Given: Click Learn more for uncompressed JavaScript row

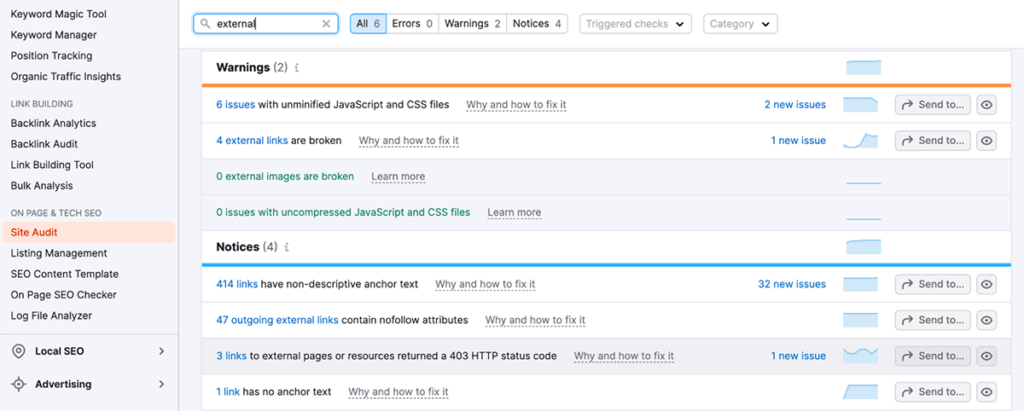Looking at the screenshot, I should coord(514,212).
